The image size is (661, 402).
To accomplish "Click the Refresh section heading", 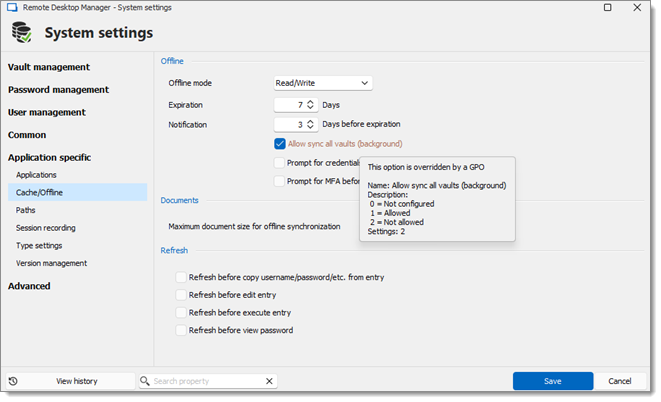I will click(174, 251).
